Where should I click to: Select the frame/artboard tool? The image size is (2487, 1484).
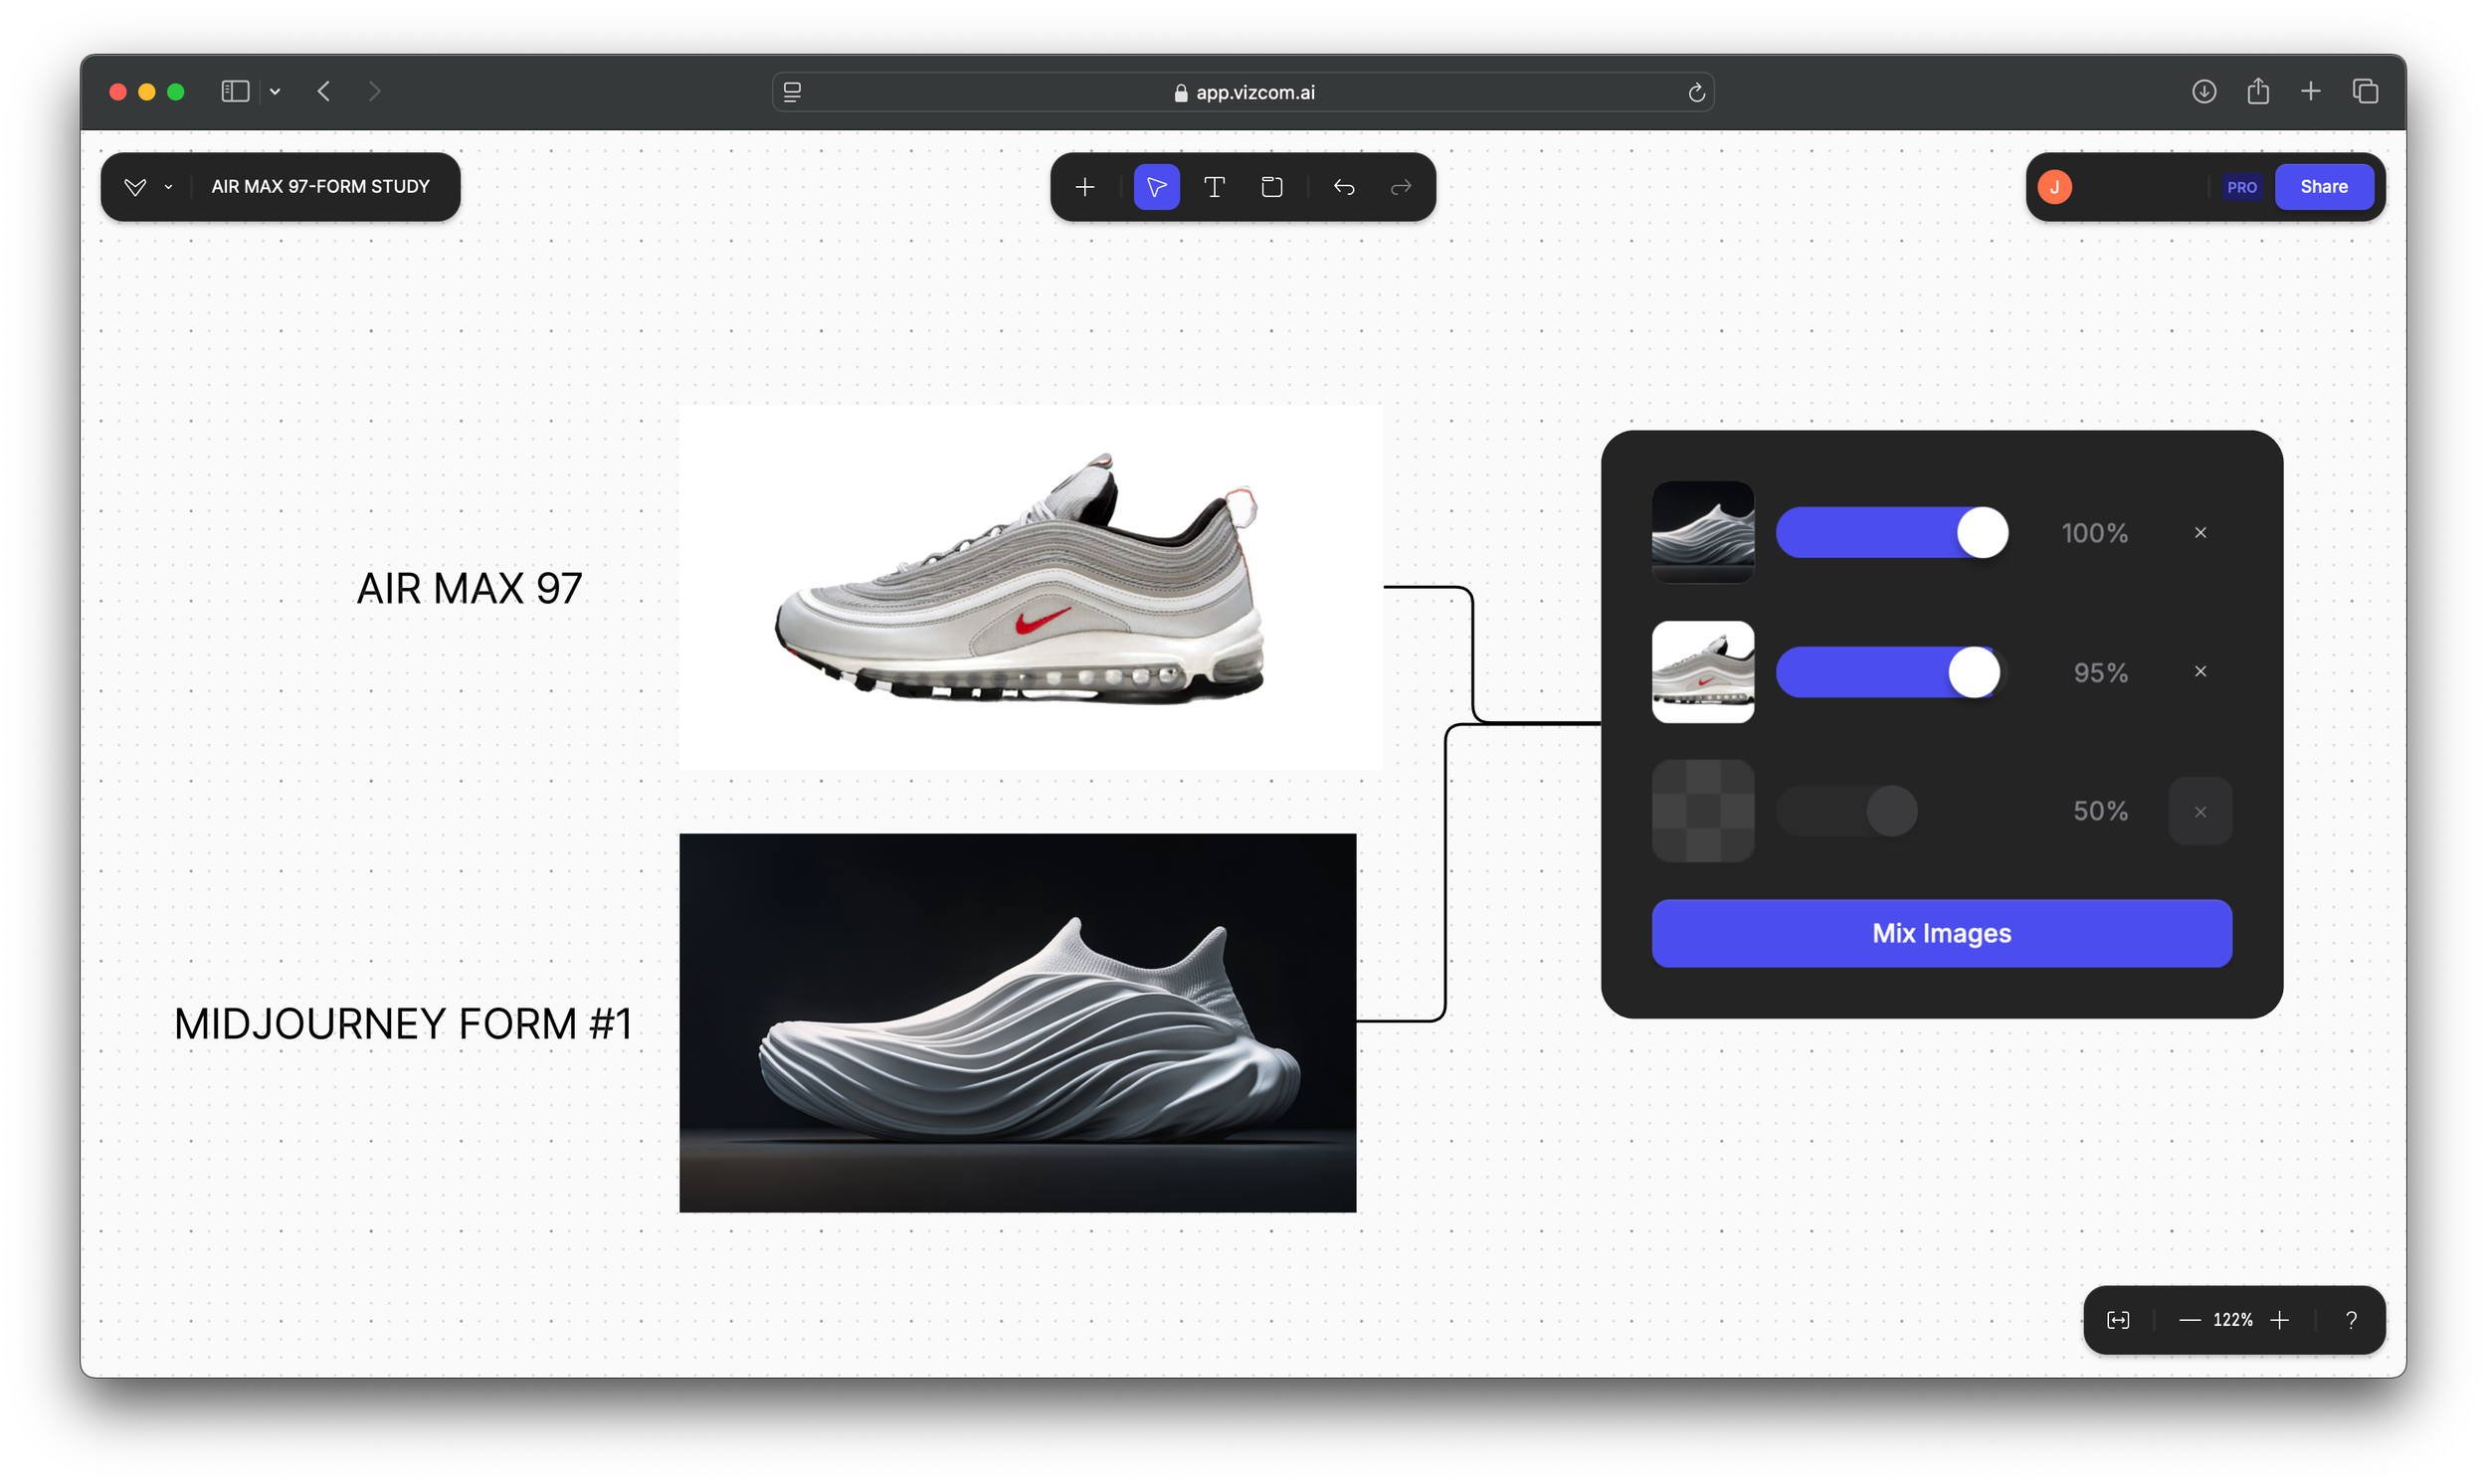pyautogui.click(x=1271, y=187)
